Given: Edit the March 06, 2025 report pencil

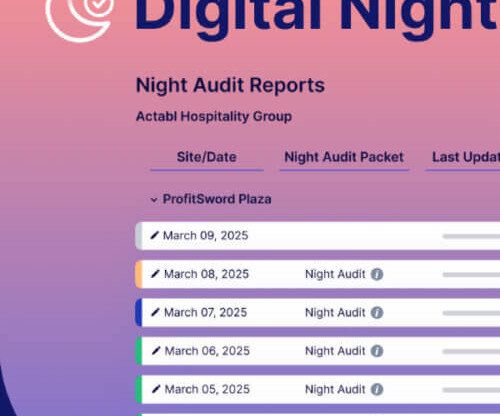Looking at the screenshot, I should coord(156,351).
